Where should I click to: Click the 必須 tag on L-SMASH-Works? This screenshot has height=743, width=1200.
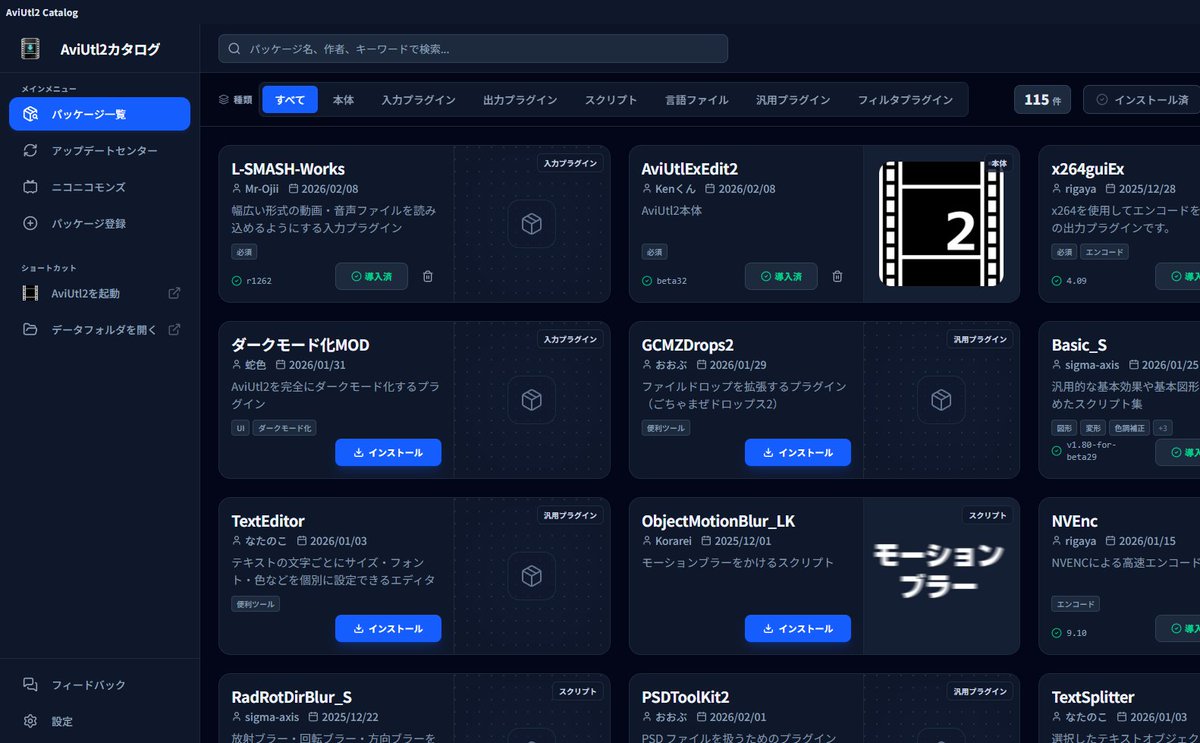[243, 252]
